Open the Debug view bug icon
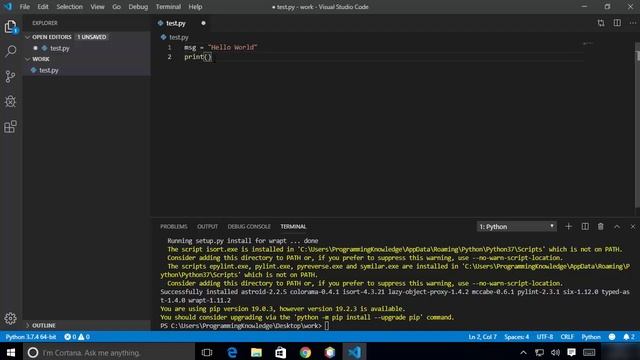This screenshot has height=360, width=640. [x=11, y=101]
